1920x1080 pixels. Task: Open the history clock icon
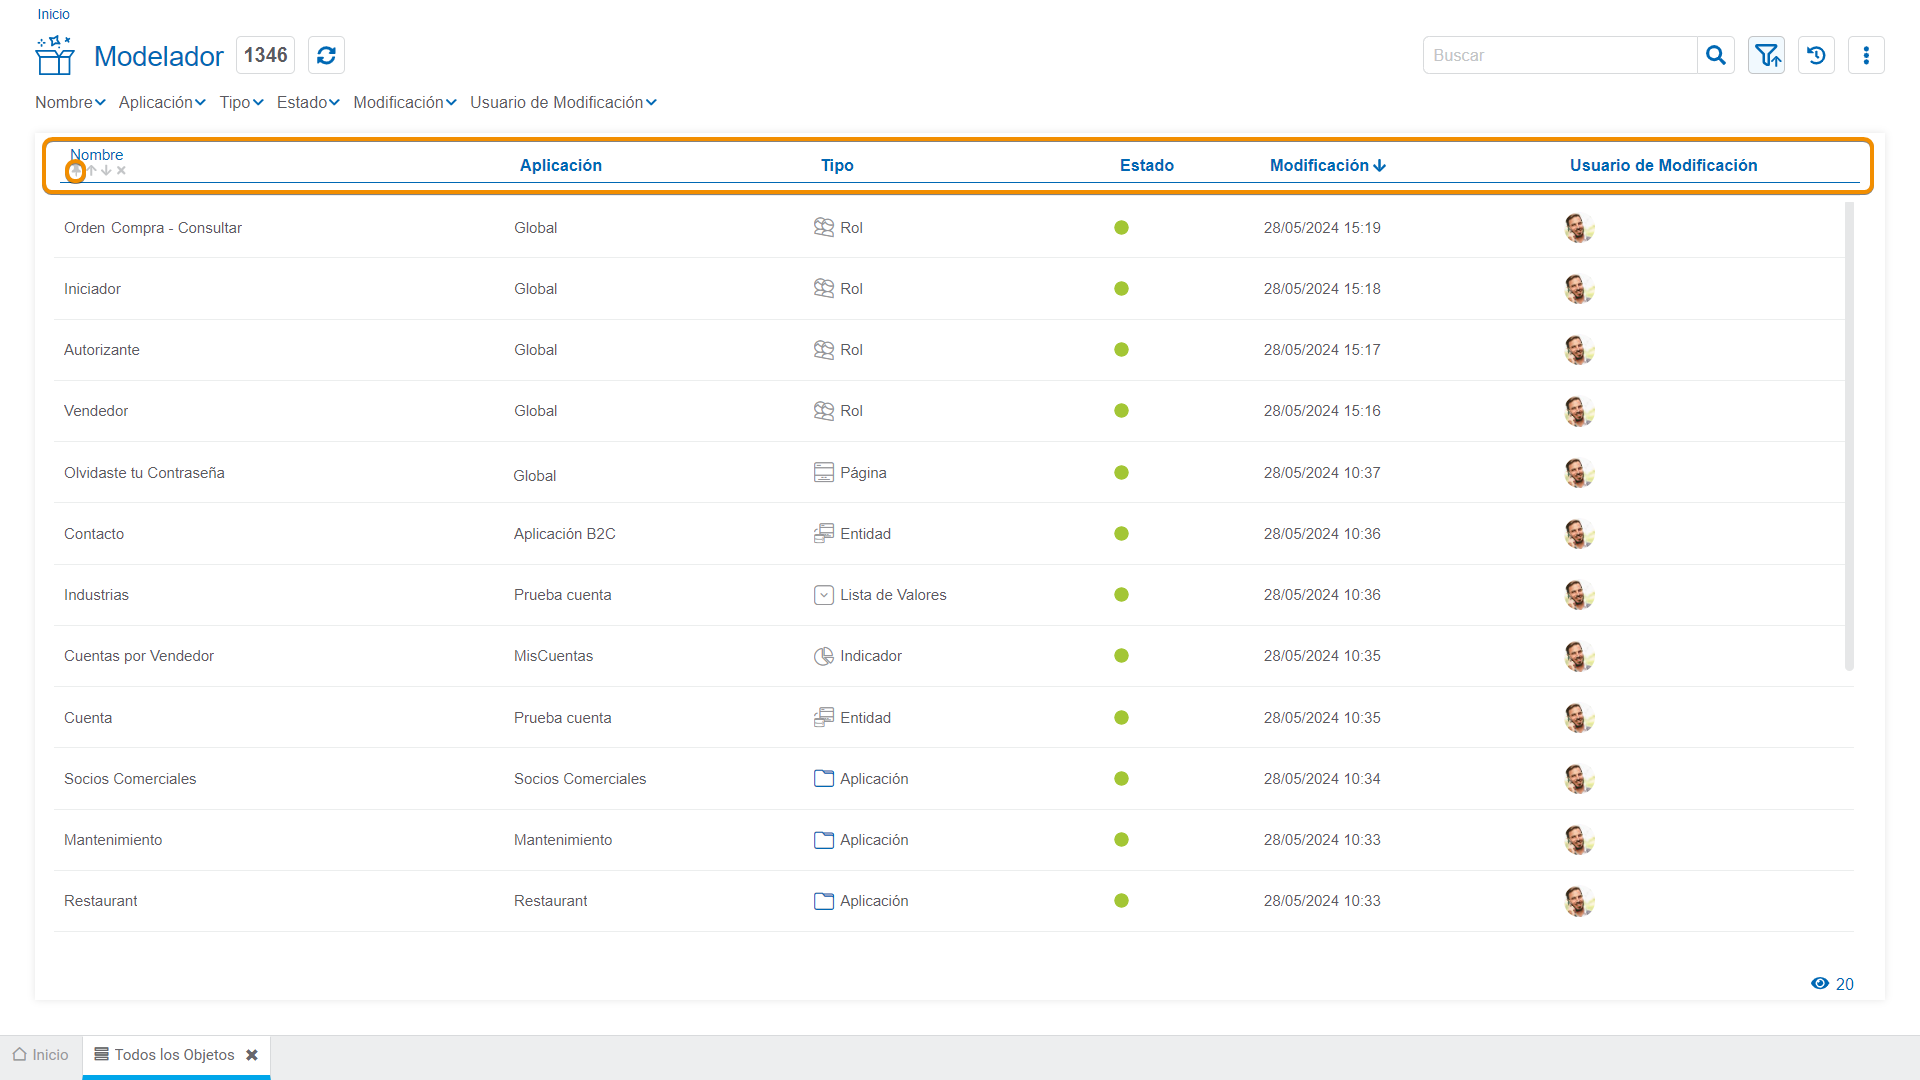coord(1816,55)
